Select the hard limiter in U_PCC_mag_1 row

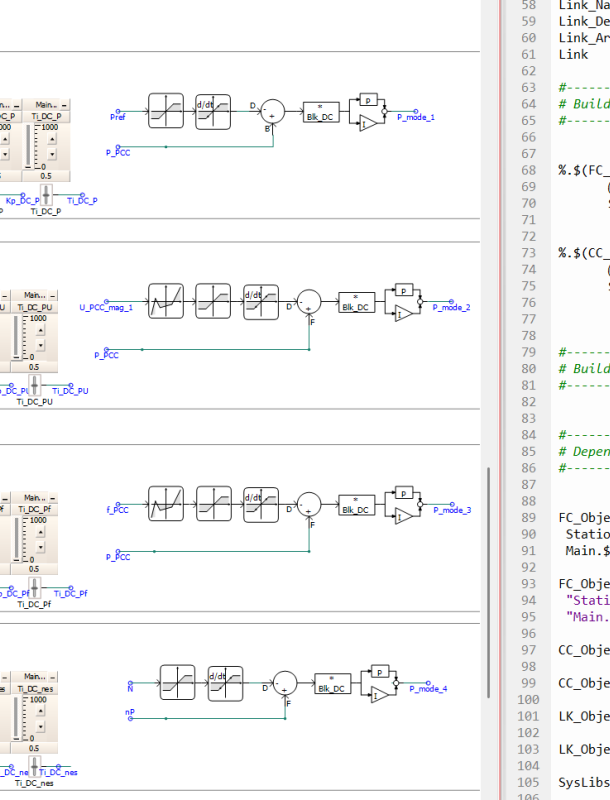213,301
